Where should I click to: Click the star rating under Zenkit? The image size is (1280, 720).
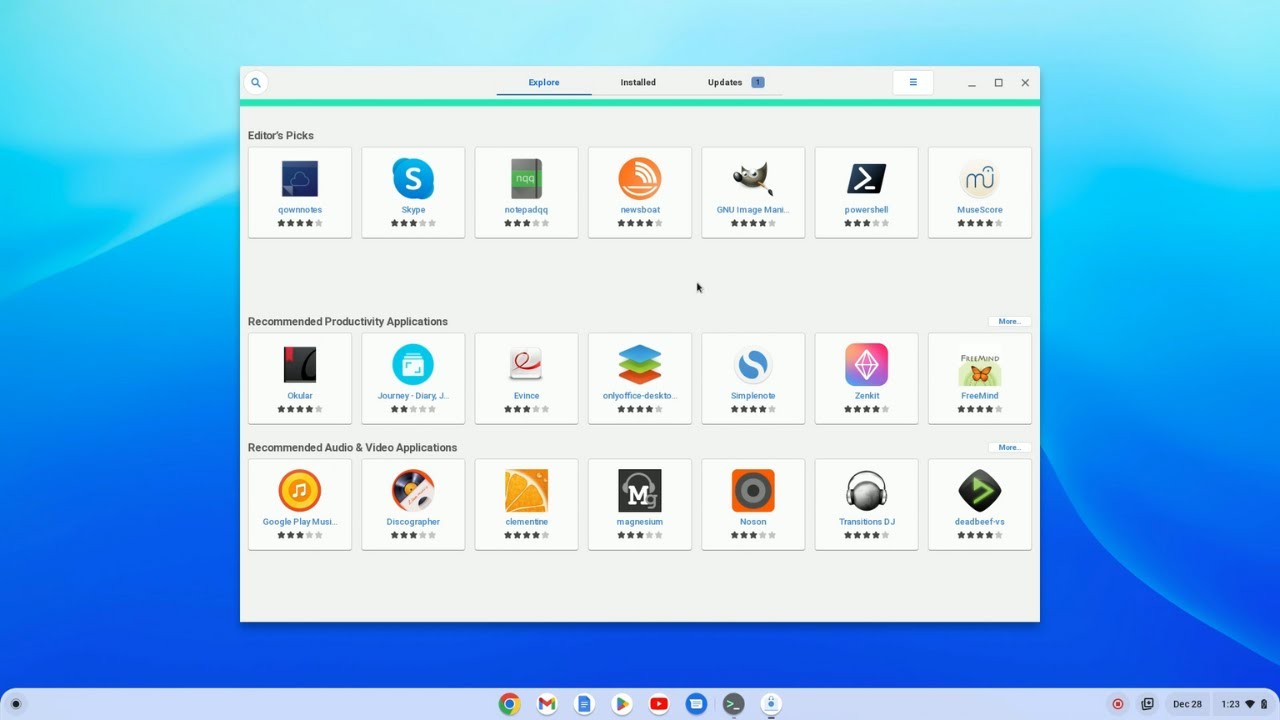(866, 409)
